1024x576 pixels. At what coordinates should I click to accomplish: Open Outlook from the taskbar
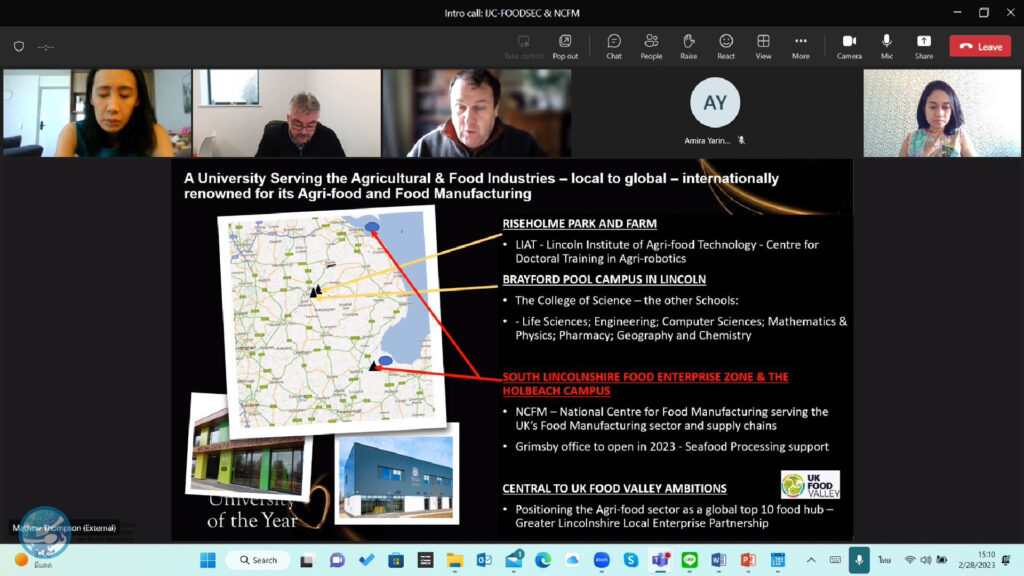(x=484, y=560)
